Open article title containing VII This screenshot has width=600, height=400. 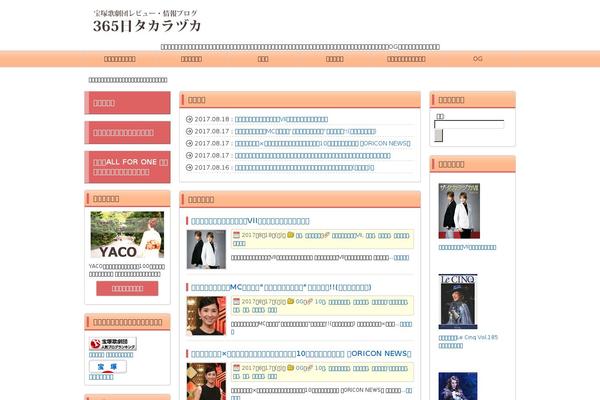pyautogui.click(x=250, y=221)
